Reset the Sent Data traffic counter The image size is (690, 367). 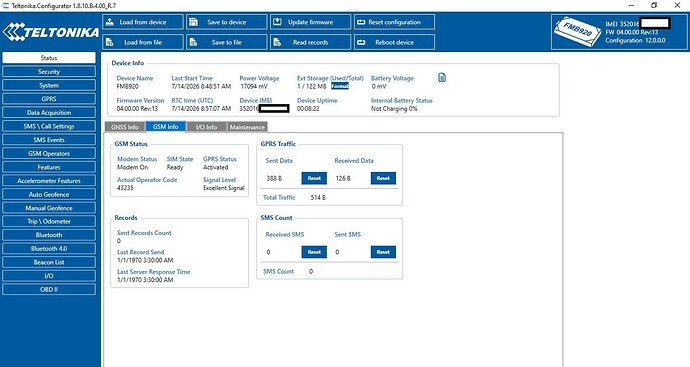coord(314,178)
